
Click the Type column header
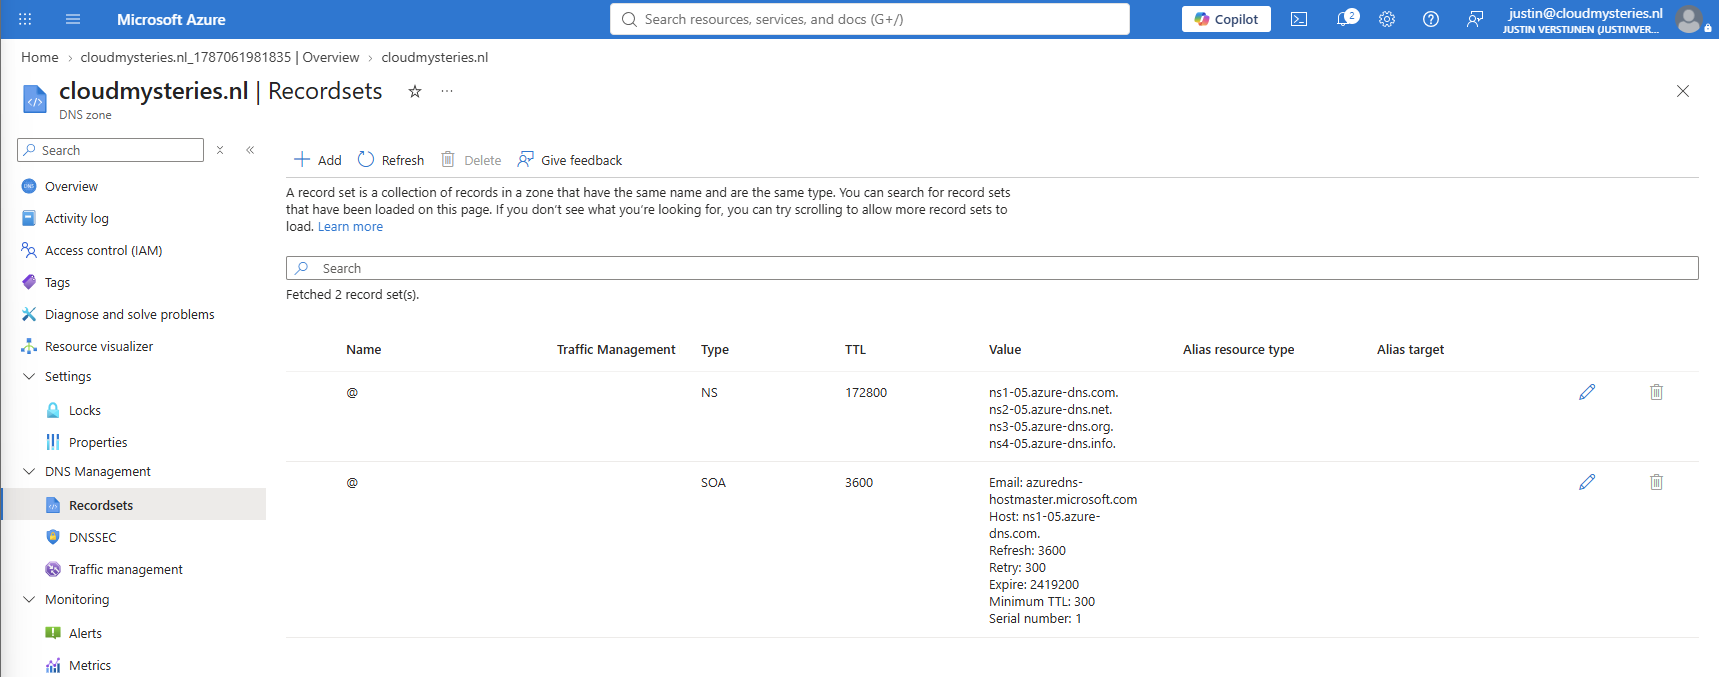point(715,350)
